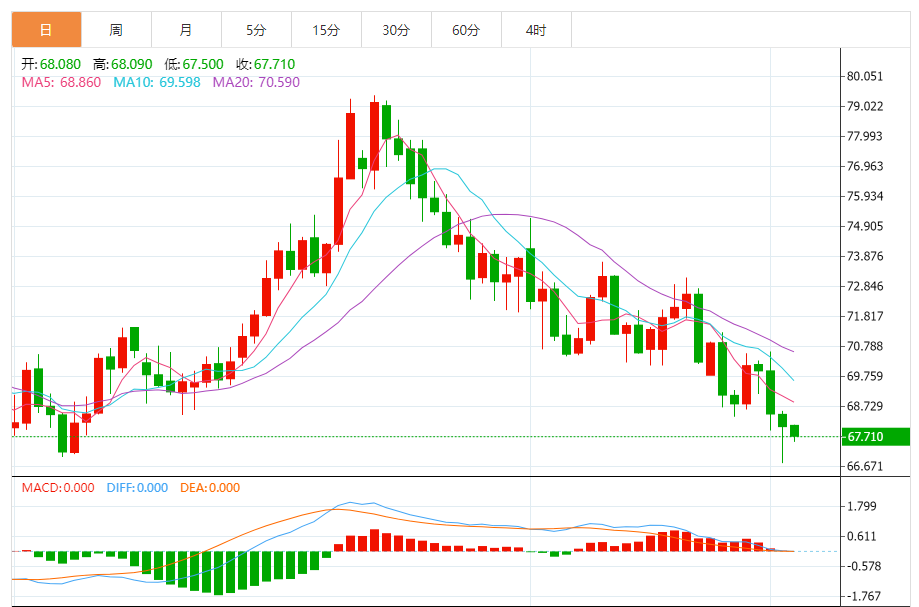Select the 日 daily chart tab
The width and height of the screenshot is (919, 607).
(x=46, y=30)
